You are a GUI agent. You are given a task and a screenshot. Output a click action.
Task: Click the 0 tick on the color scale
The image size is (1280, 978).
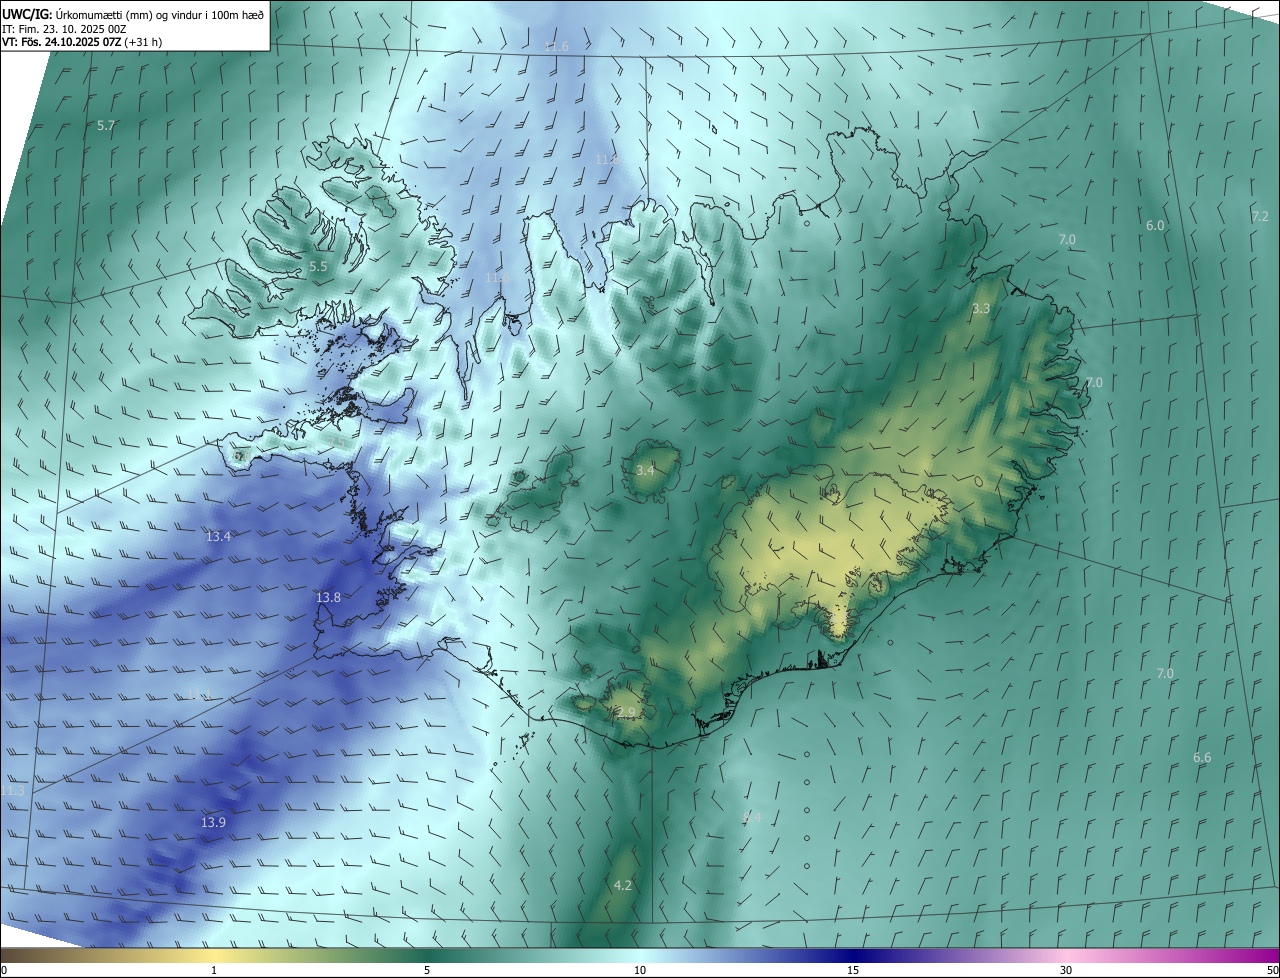click(4, 970)
